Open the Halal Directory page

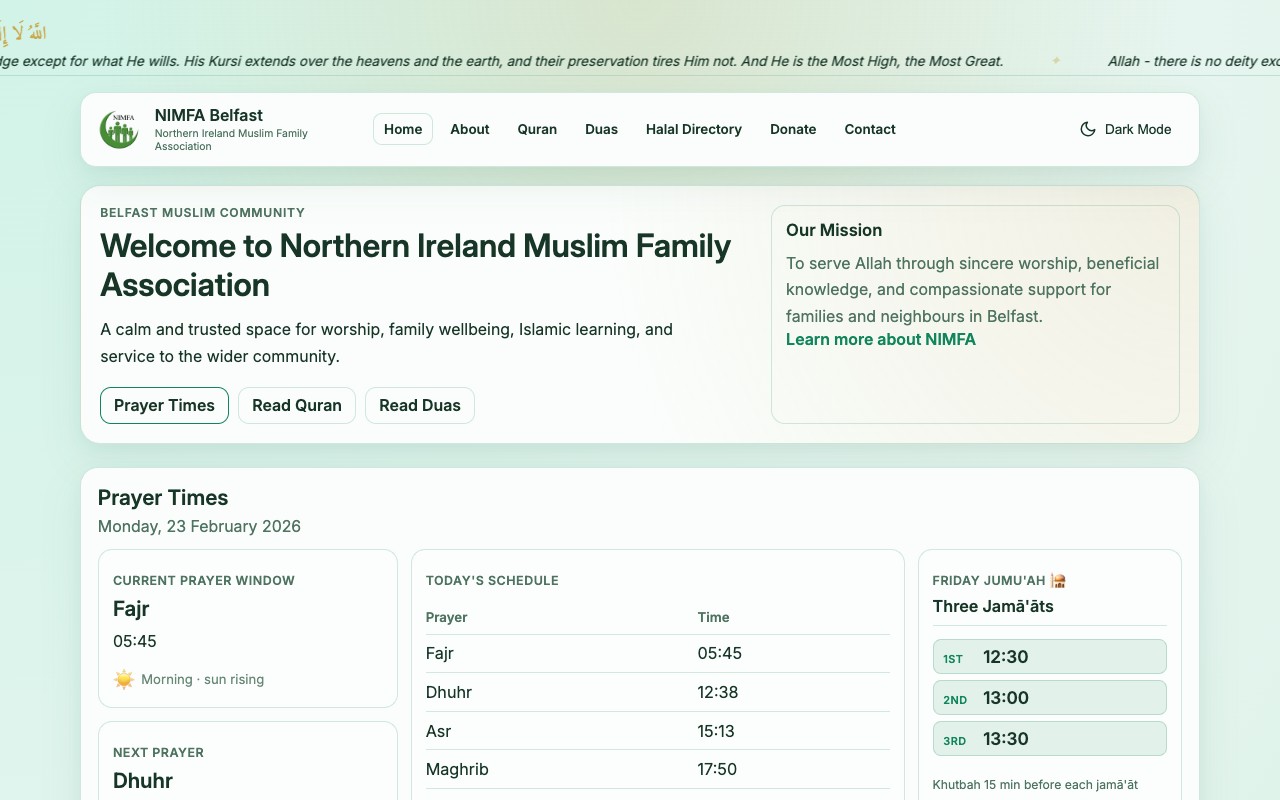(694, 129)
